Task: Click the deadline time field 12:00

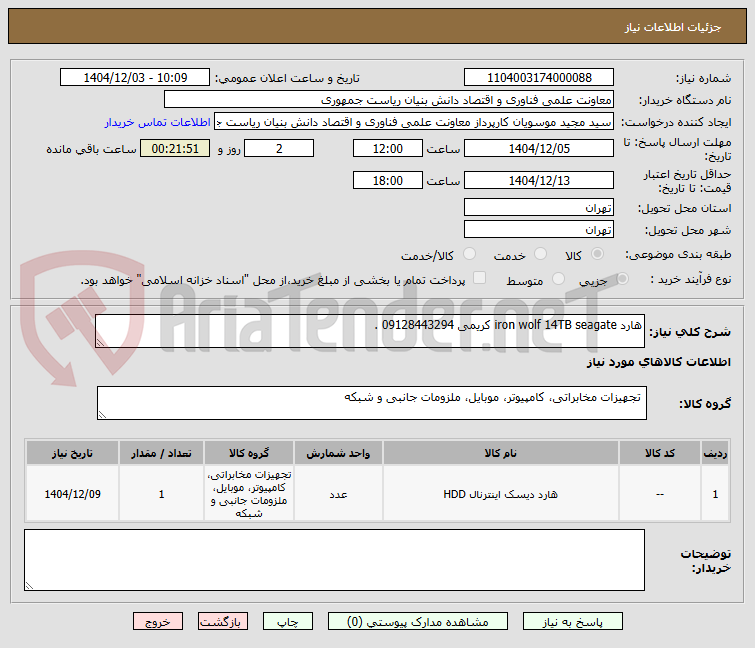Action: pos(388,148)
